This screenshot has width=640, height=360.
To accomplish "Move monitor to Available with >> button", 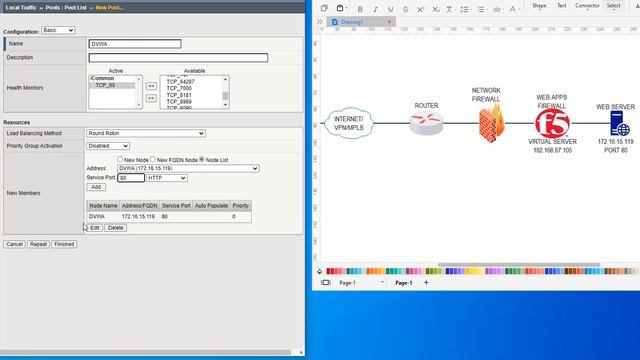I will [x=151, y=98].
